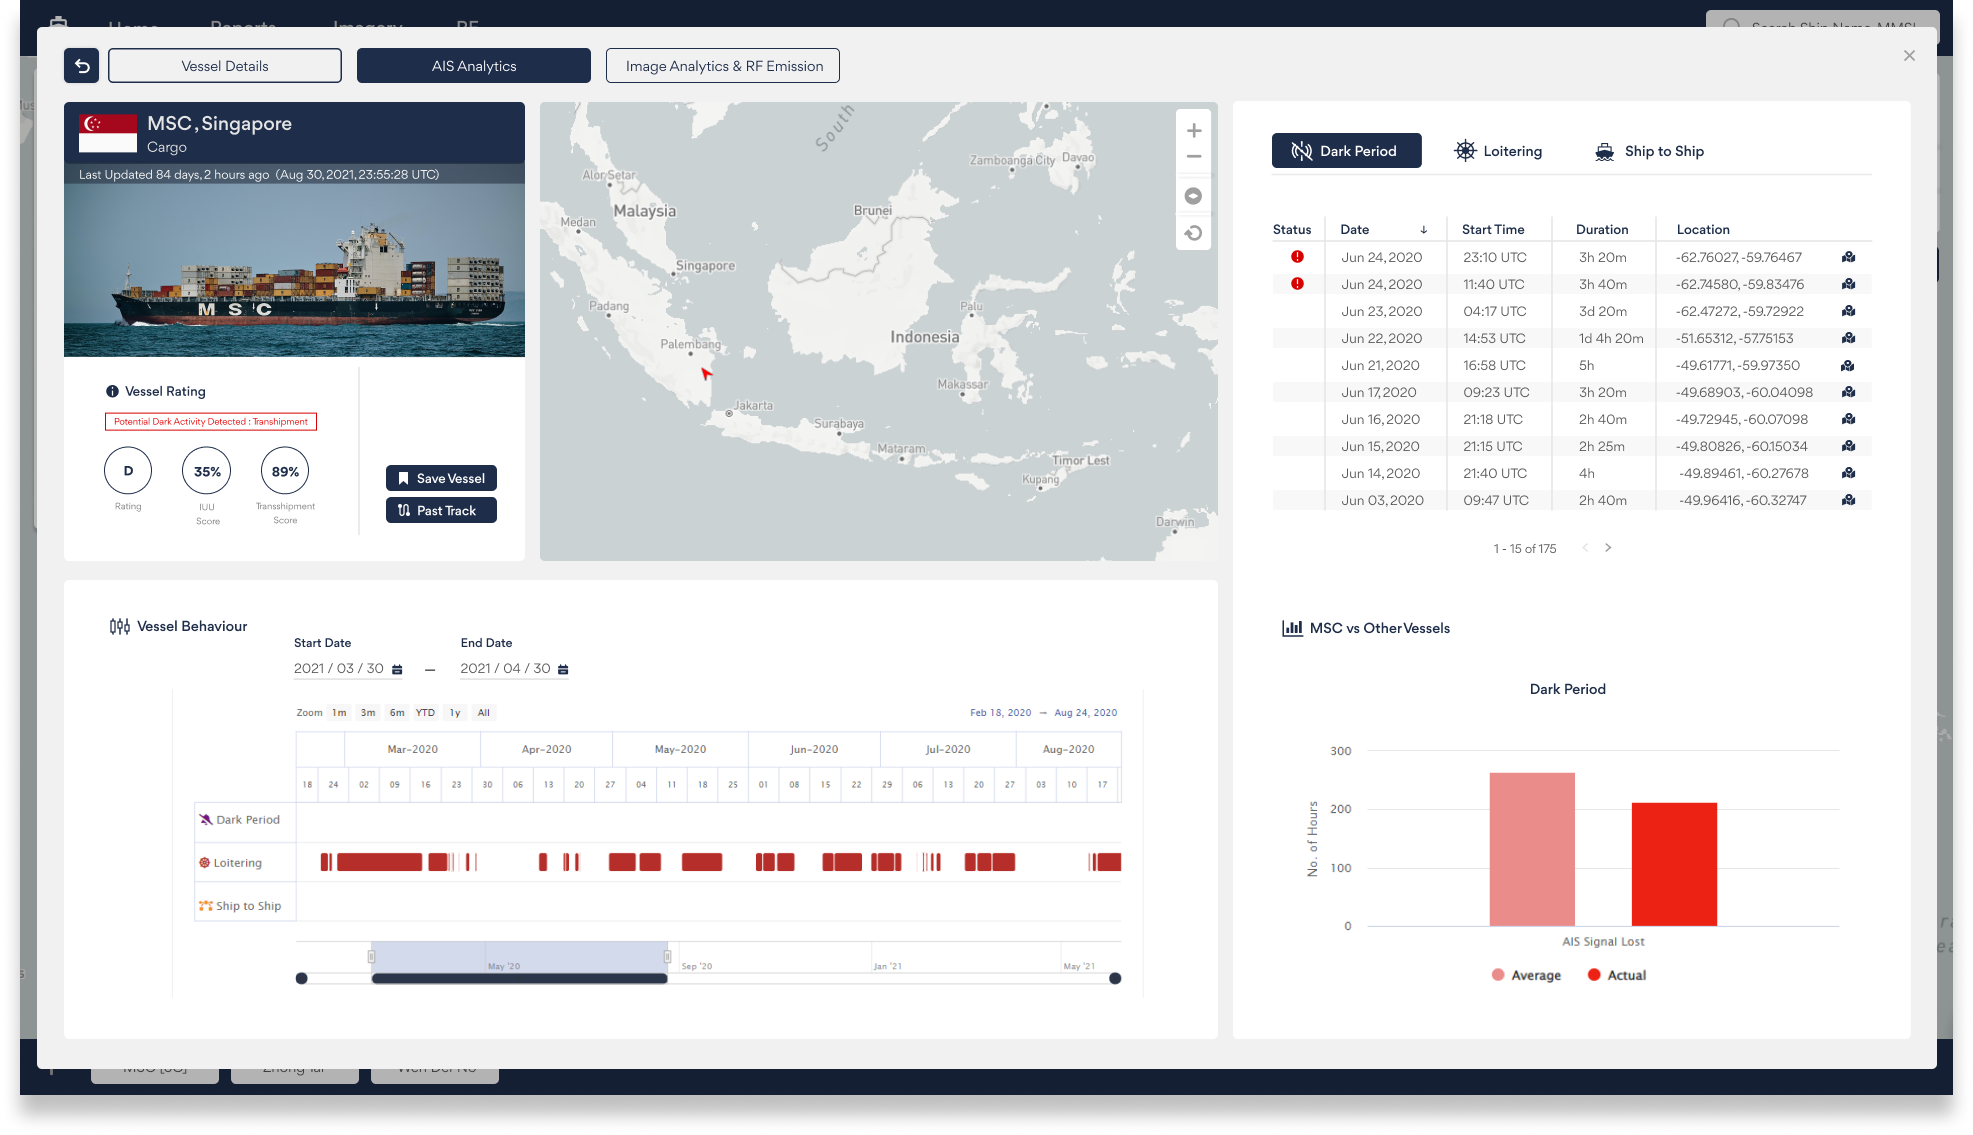Open map locator for Jun 03, 2020 row
Screen dimensions: 1973x1135
(1848, 500)
